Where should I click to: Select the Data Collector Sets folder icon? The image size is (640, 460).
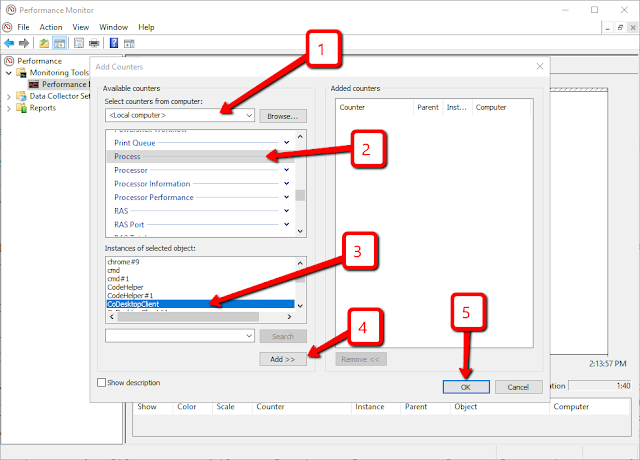click(x=21, y=96)
